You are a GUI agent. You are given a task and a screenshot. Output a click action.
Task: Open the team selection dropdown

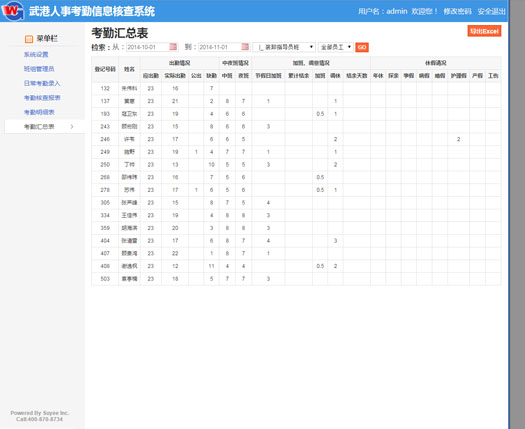click(284, 47)
